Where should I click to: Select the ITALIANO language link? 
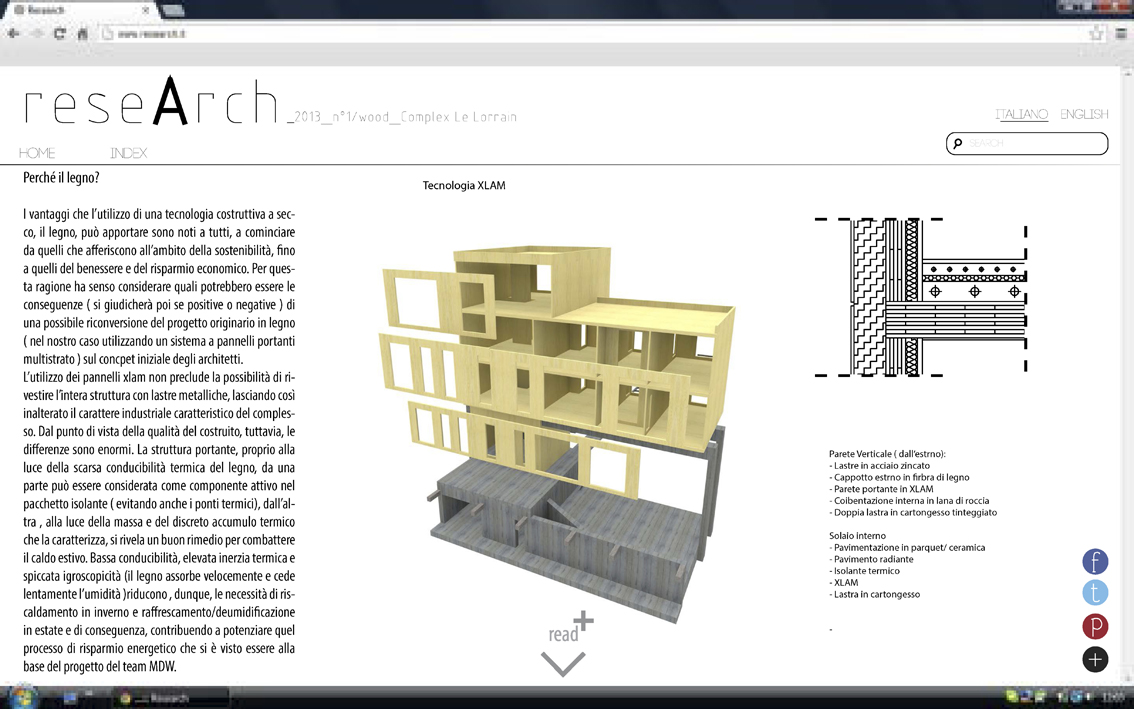click(1021, 114)
